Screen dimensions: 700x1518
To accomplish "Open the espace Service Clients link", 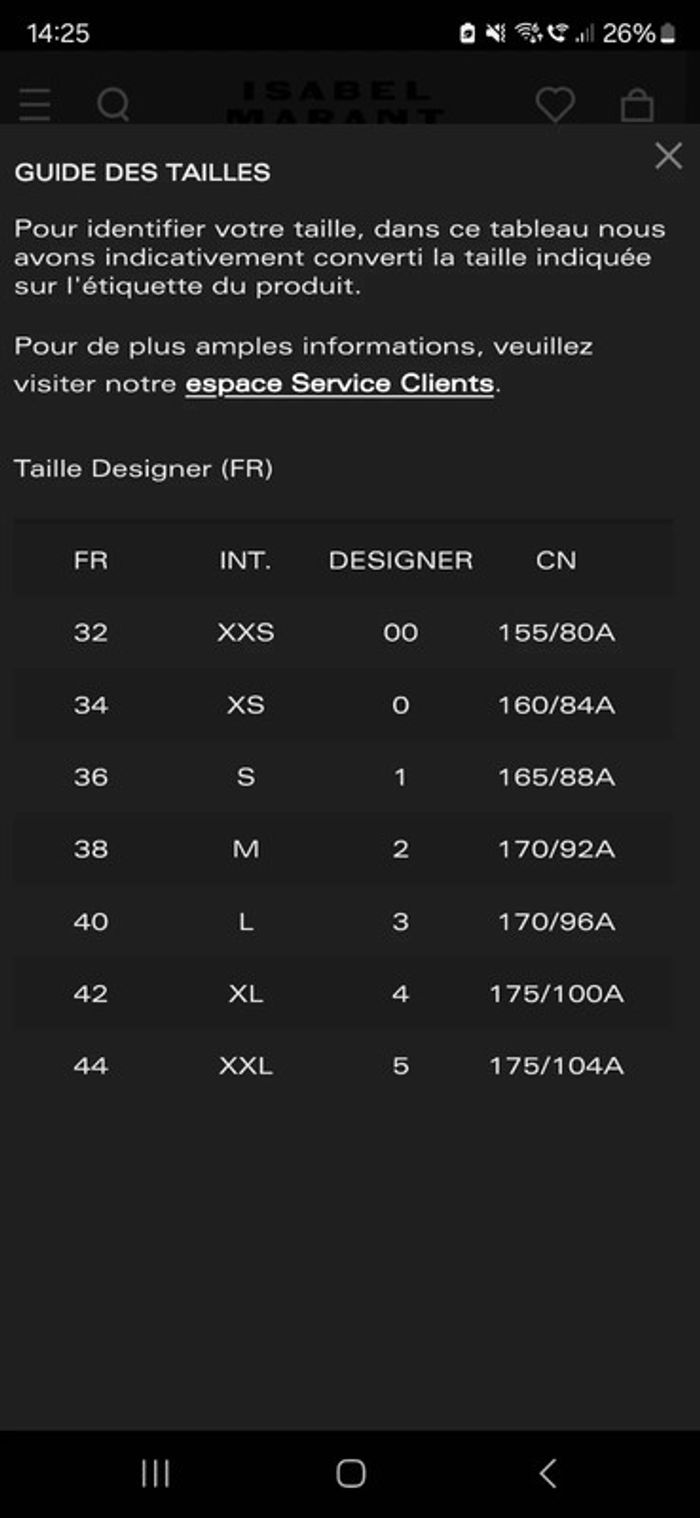I will (340, 383).
